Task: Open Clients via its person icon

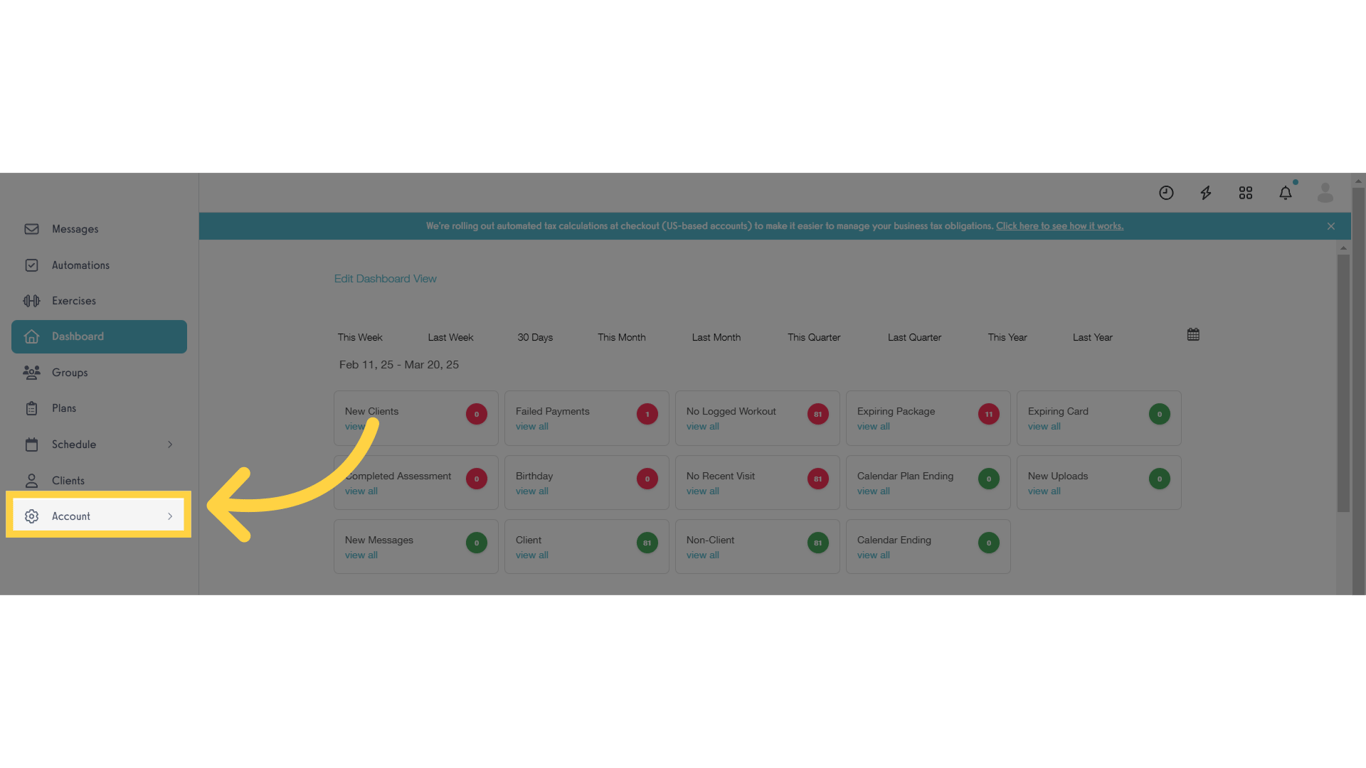Action: point(32,481)
